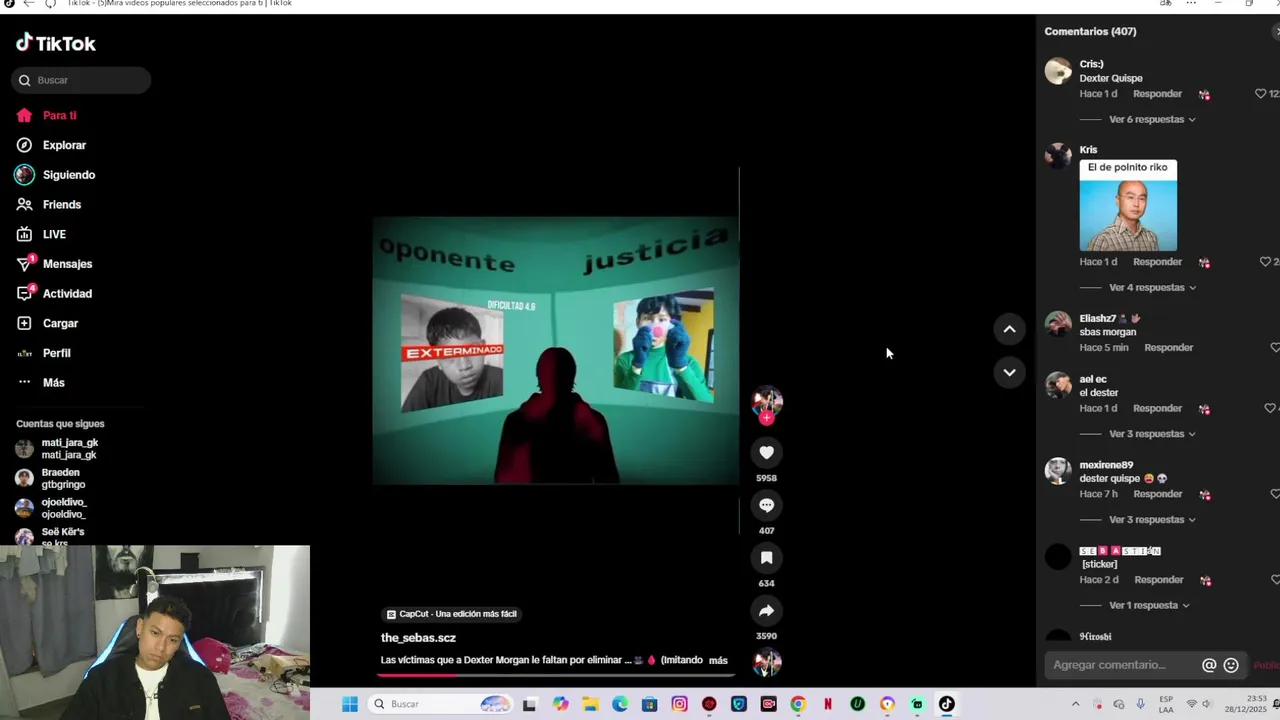Follow creator with red plus badge
The height and width of the screenshot is (720, 1280).
click(x=767, y=418)
